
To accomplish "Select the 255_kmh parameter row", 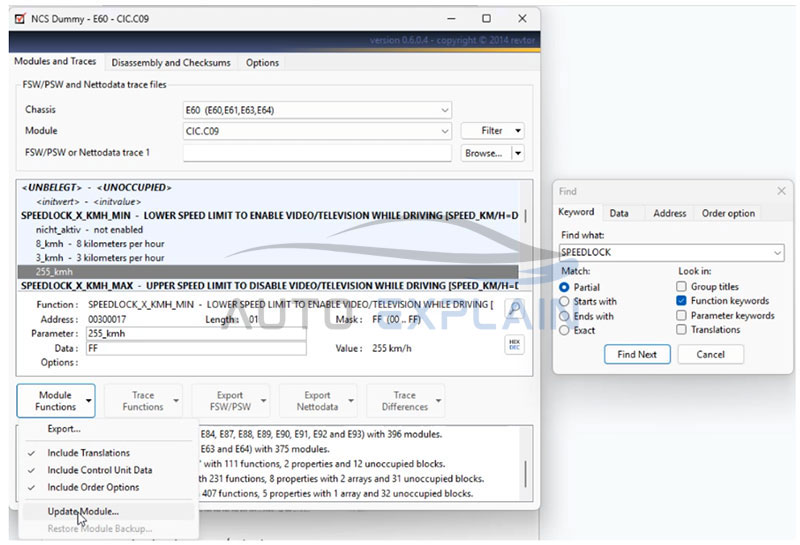I will click(x=268, y=272).
